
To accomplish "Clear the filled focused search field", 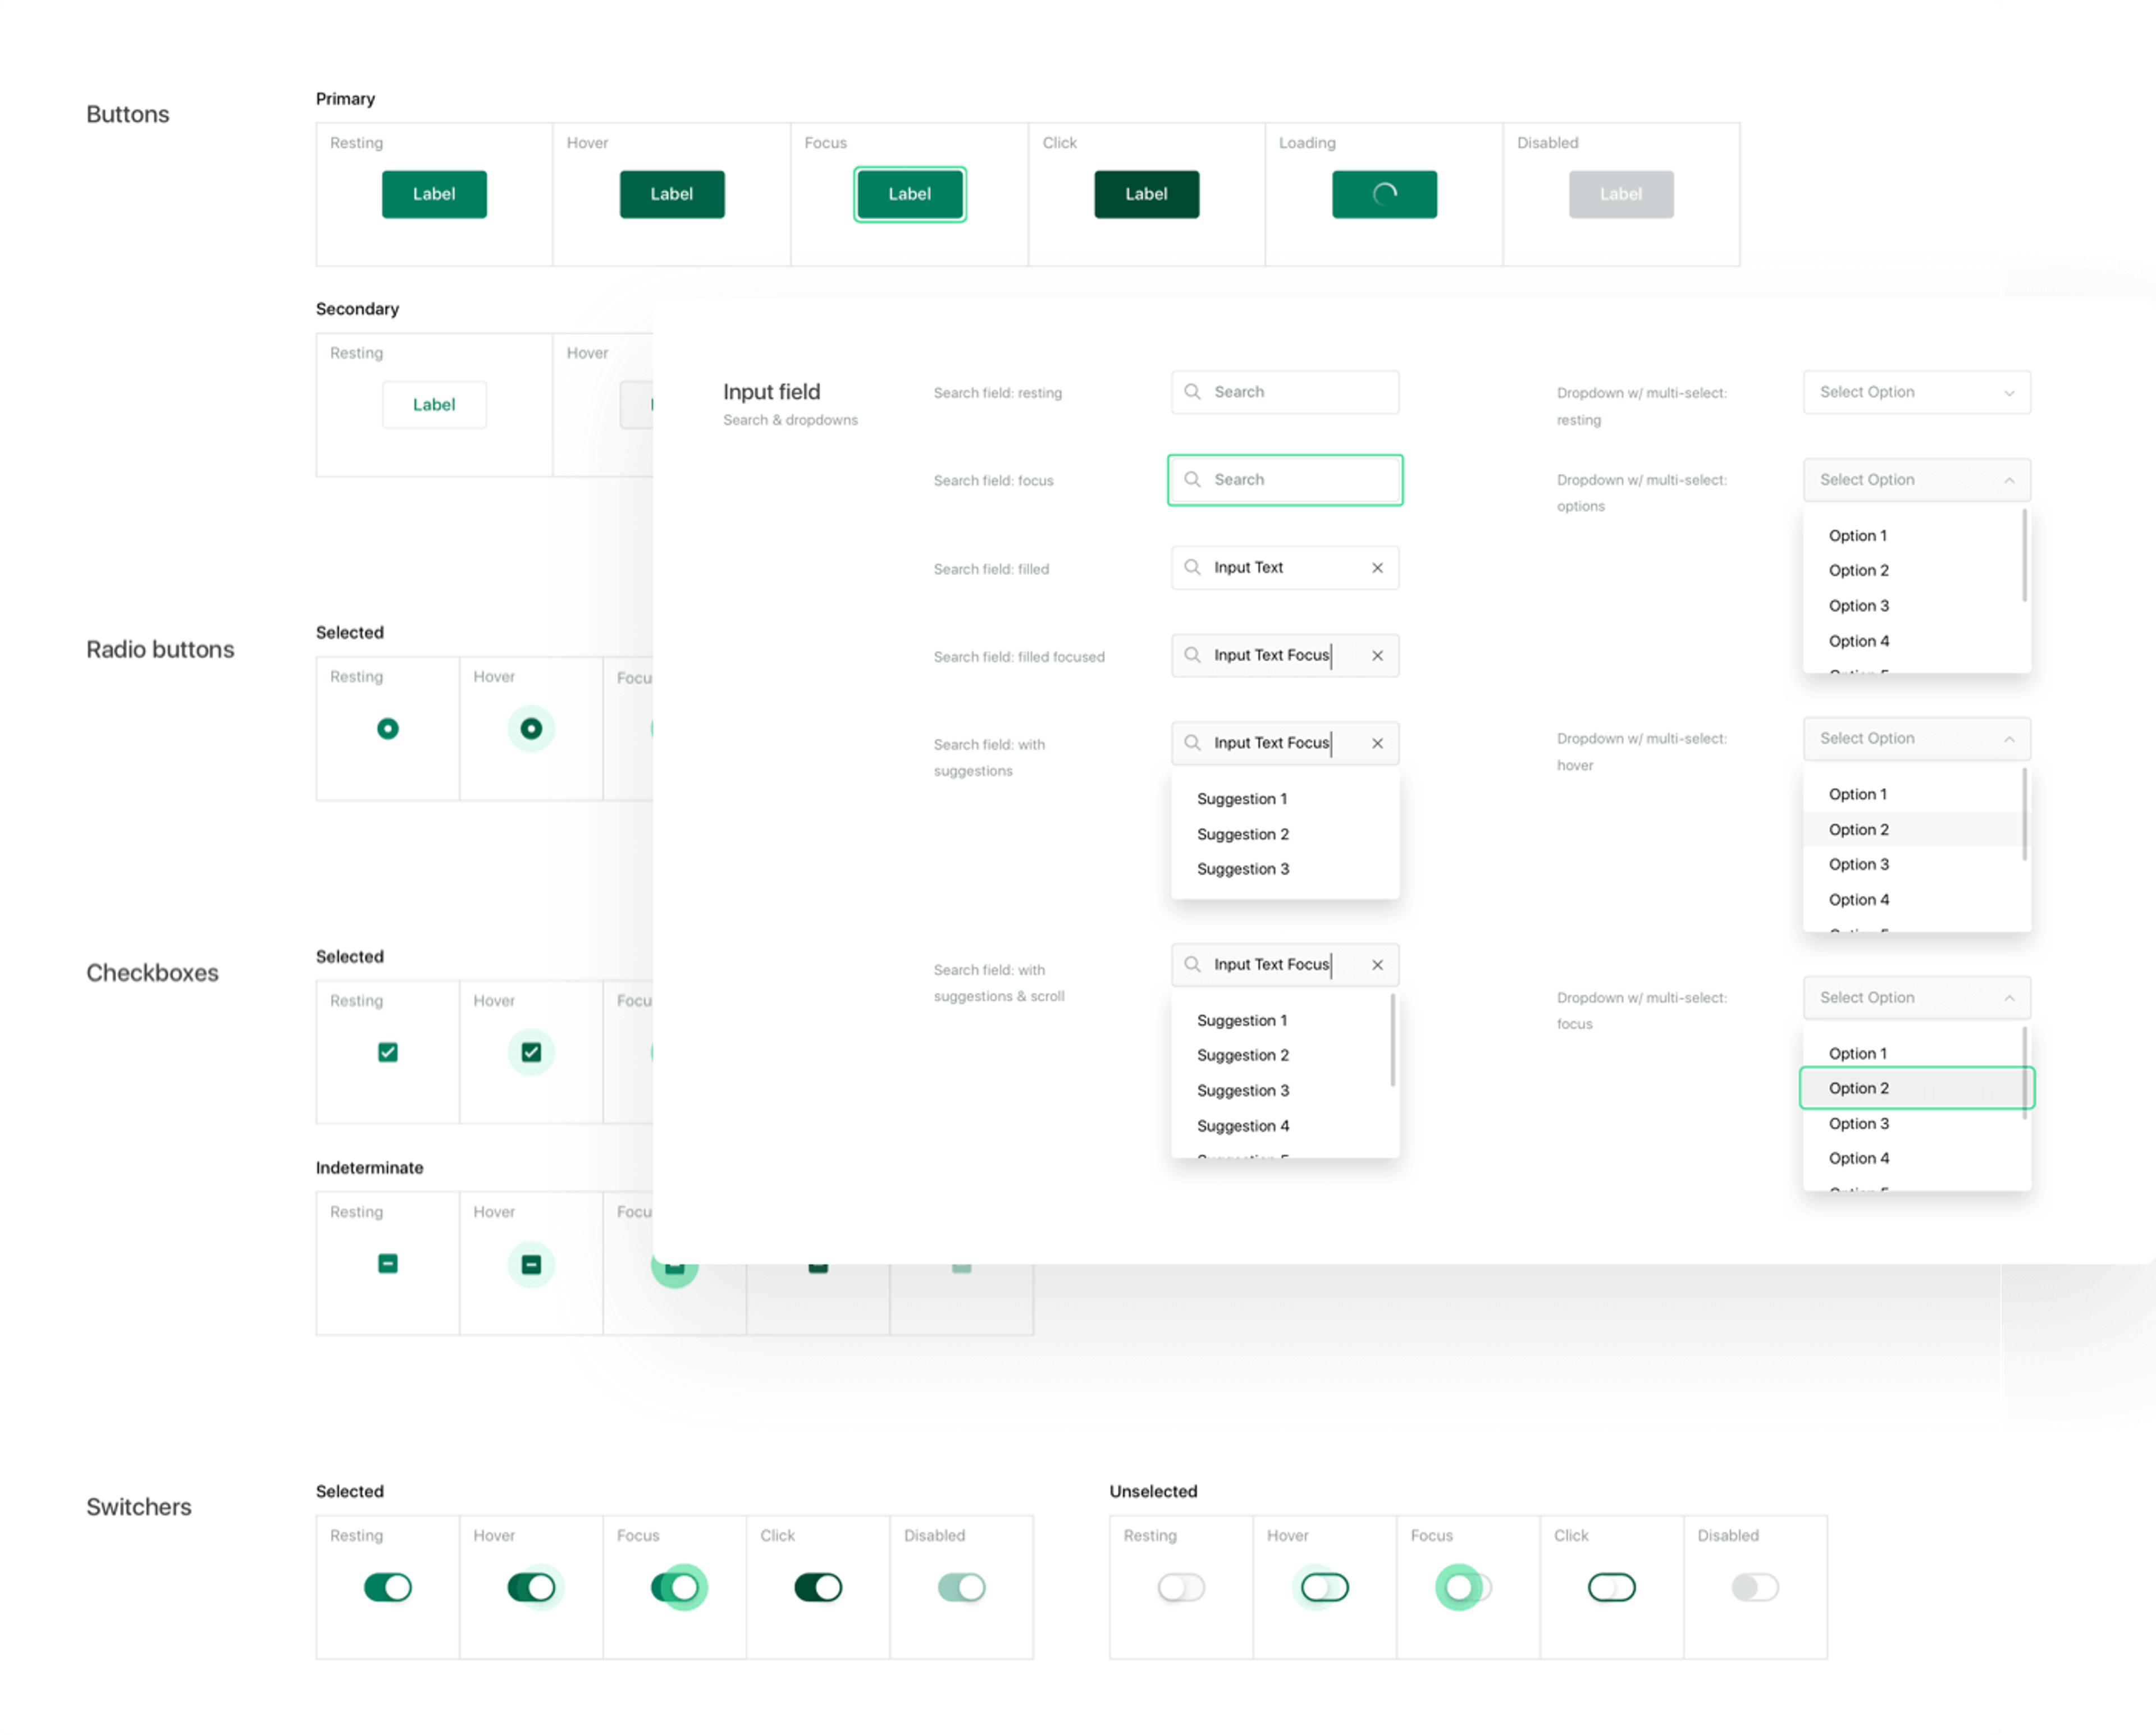I will (x=1377, y=656).
